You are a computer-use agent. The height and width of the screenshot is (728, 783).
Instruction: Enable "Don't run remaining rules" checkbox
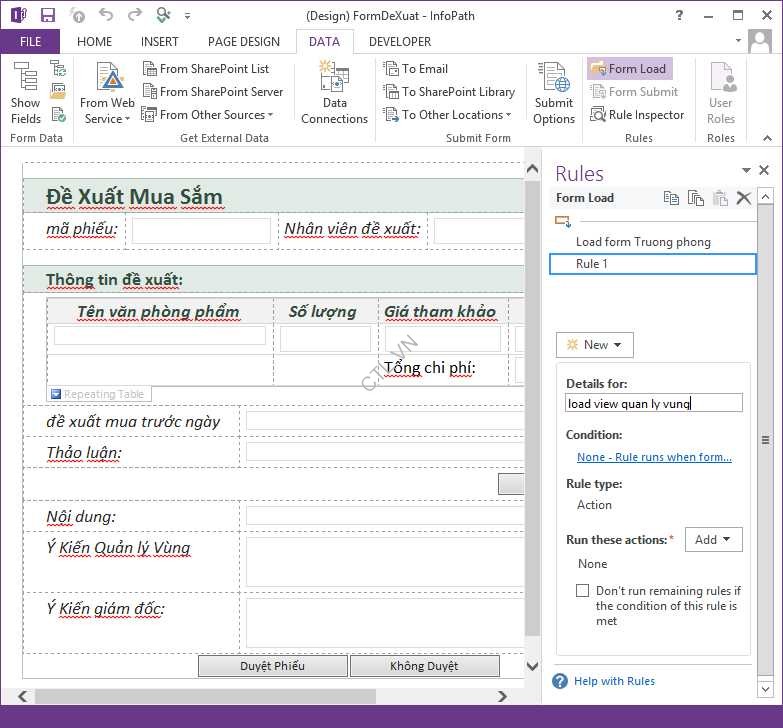pyautogui.click(x=582, y=591)
